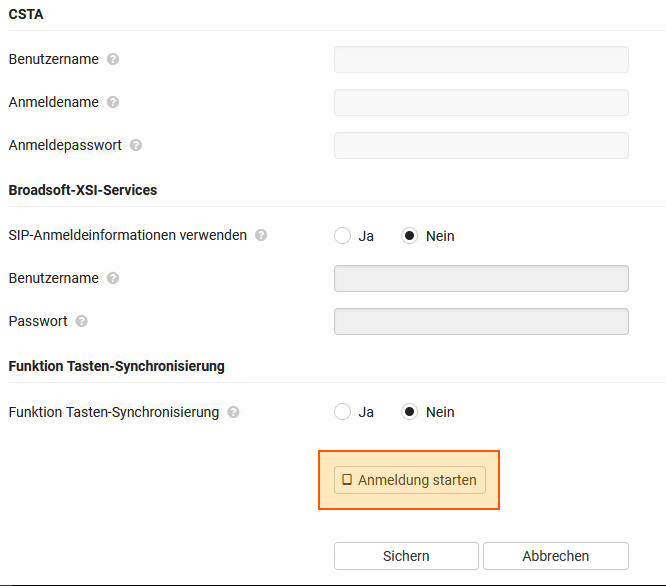Show help for Anmeldepasswort
666x586 pixels.
click(136, 145)
